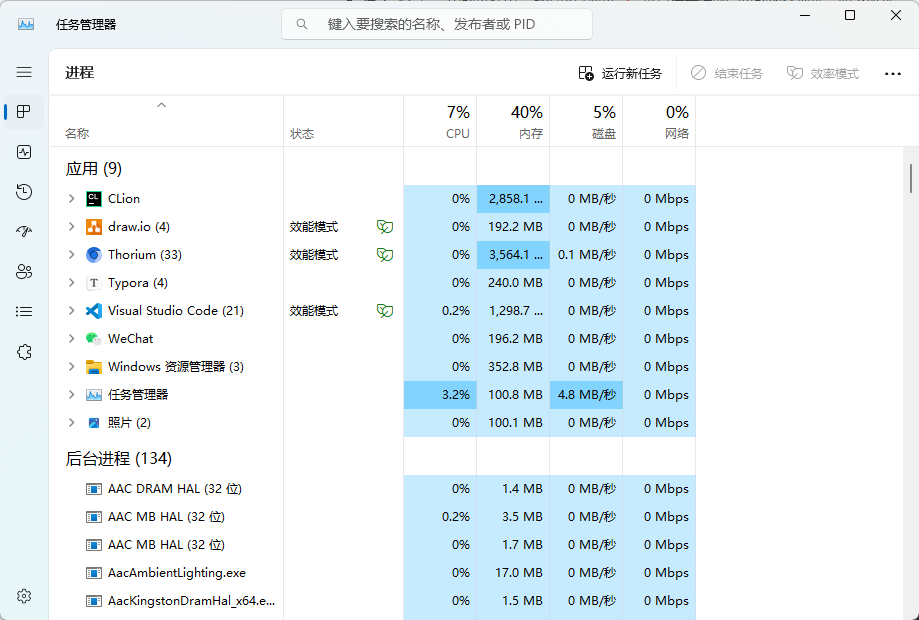Expand the CLion process group
The width and height of the screenshot is (919, 620).
[x=70, y=198]
